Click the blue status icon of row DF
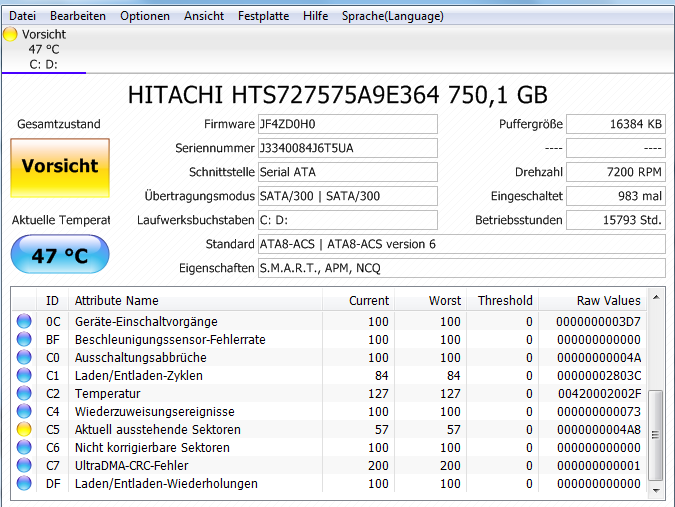 pos(24,484)
